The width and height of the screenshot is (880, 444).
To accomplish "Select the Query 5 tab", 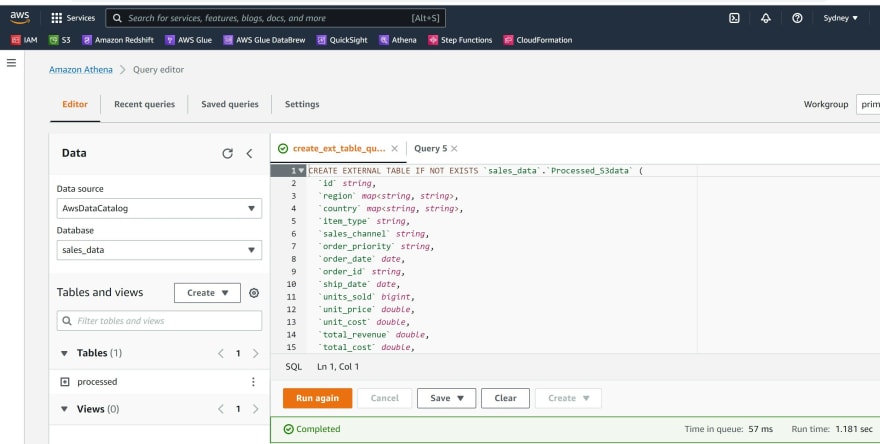I will (430, 148).
